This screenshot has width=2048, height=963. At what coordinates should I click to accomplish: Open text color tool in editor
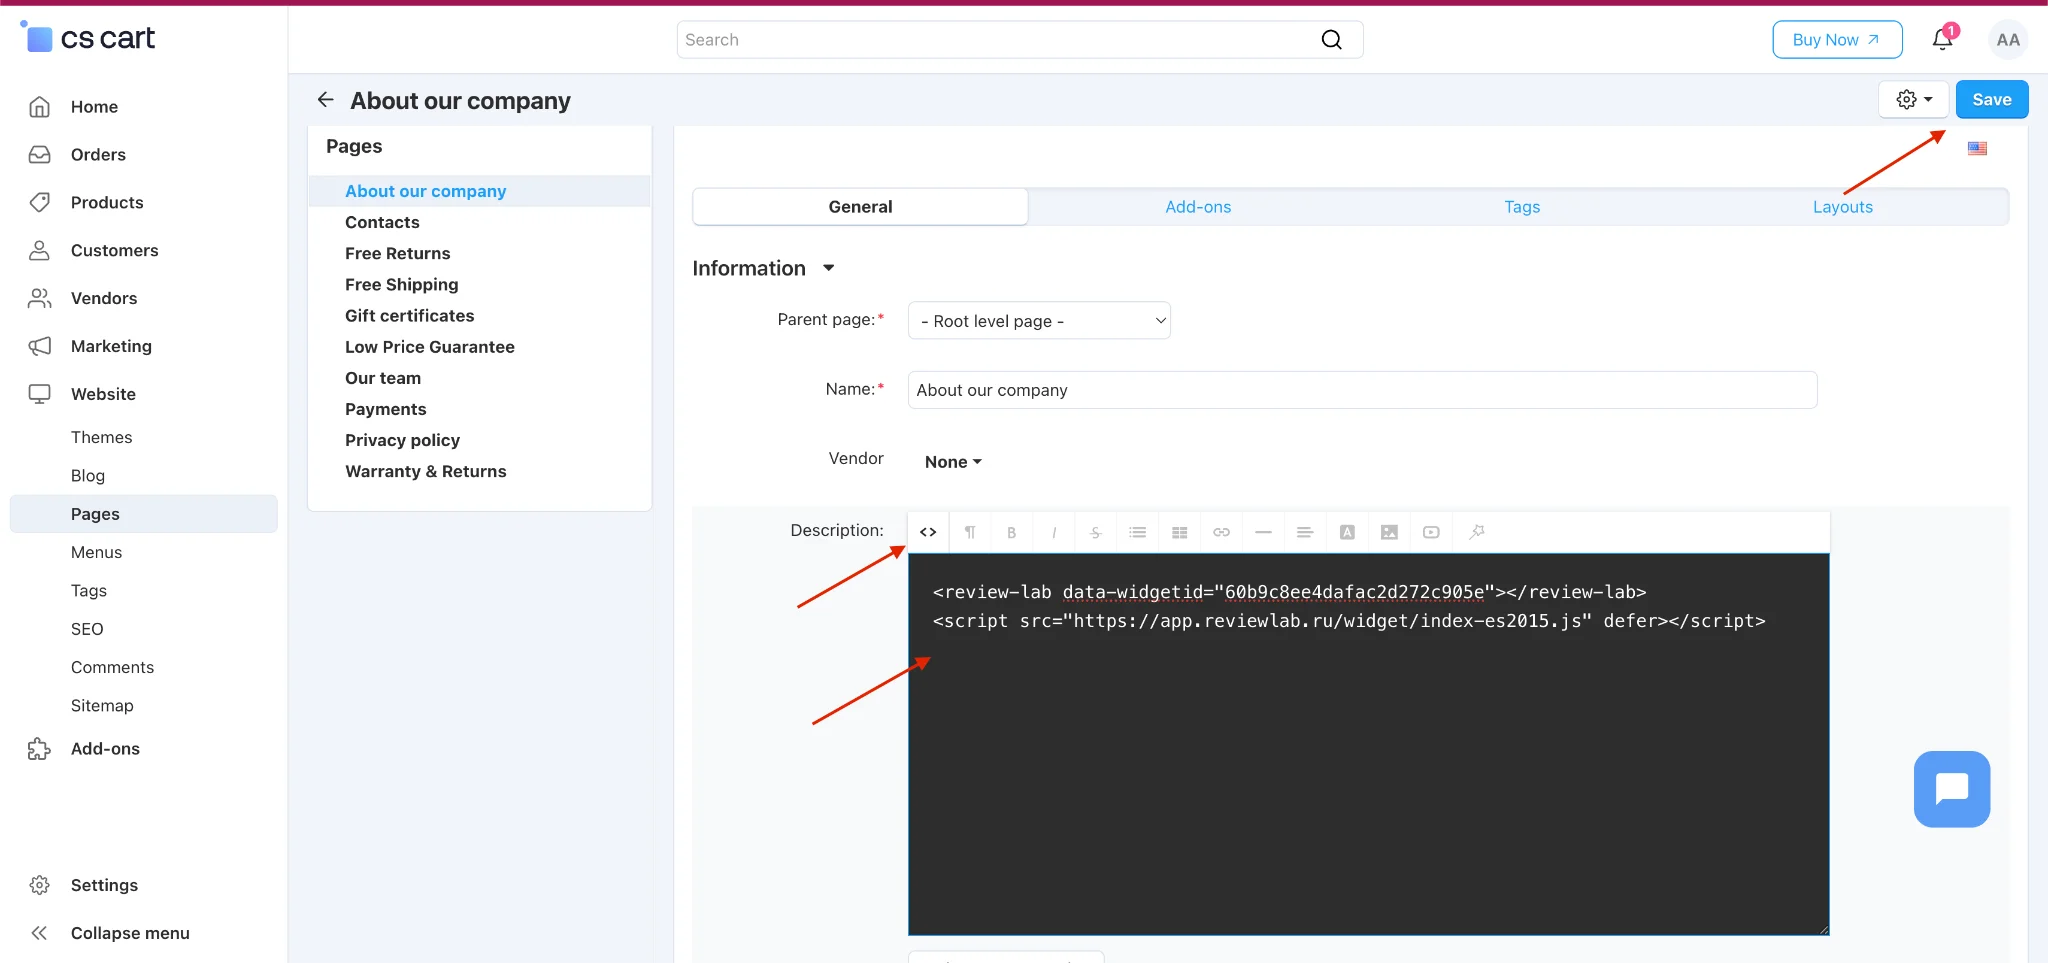coord(1348,532)
